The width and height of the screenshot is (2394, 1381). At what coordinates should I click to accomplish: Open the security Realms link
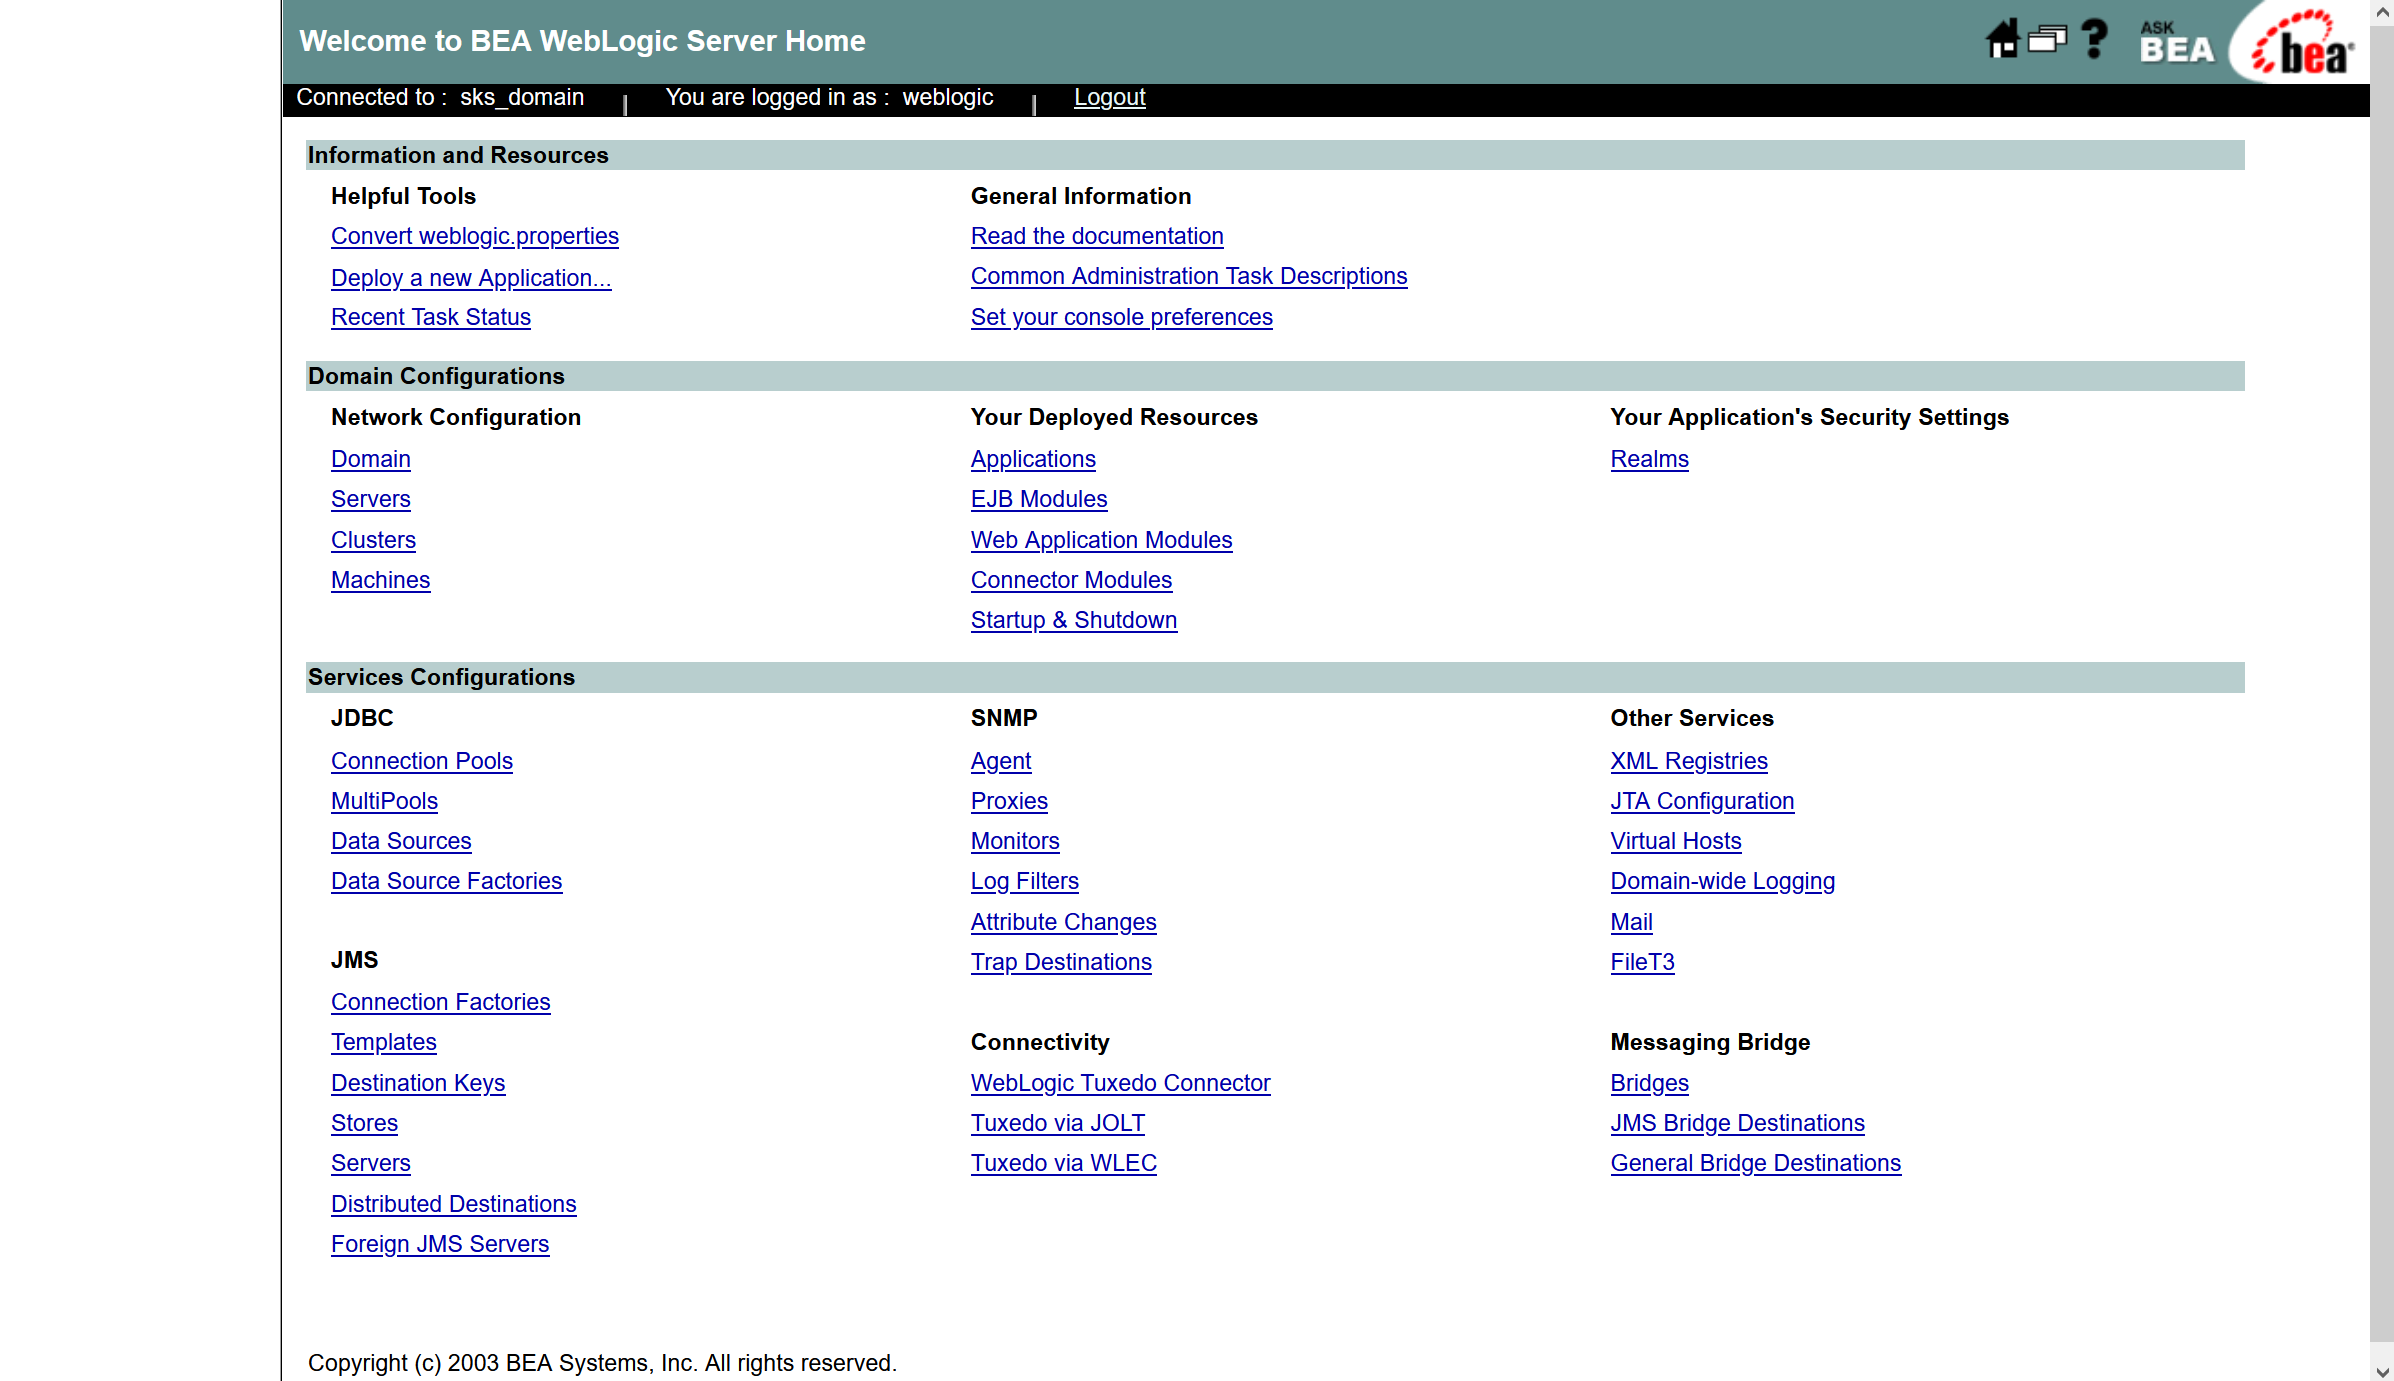[1649, 459]
